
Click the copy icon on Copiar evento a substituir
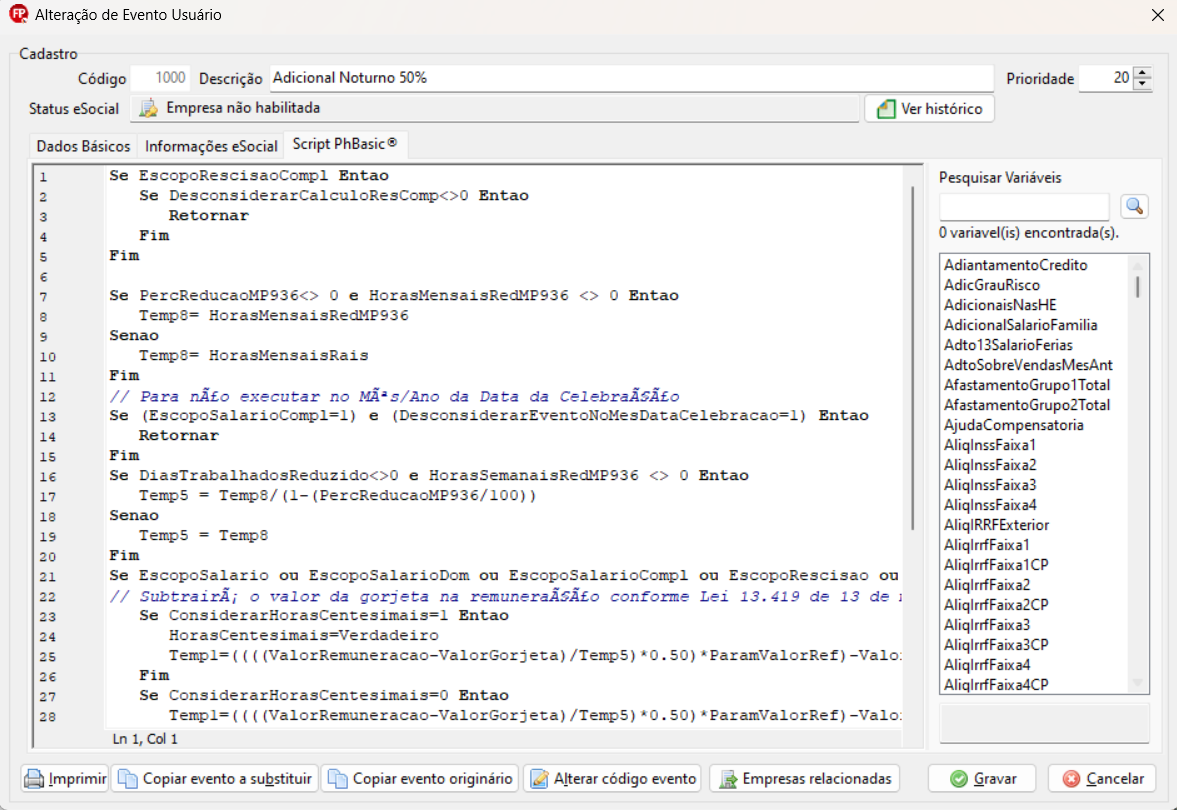pos(128,779)
